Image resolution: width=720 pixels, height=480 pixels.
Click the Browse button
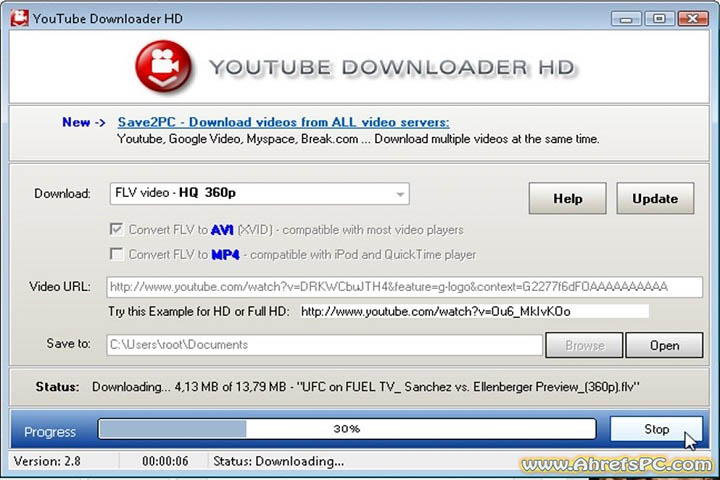(584, 345)
